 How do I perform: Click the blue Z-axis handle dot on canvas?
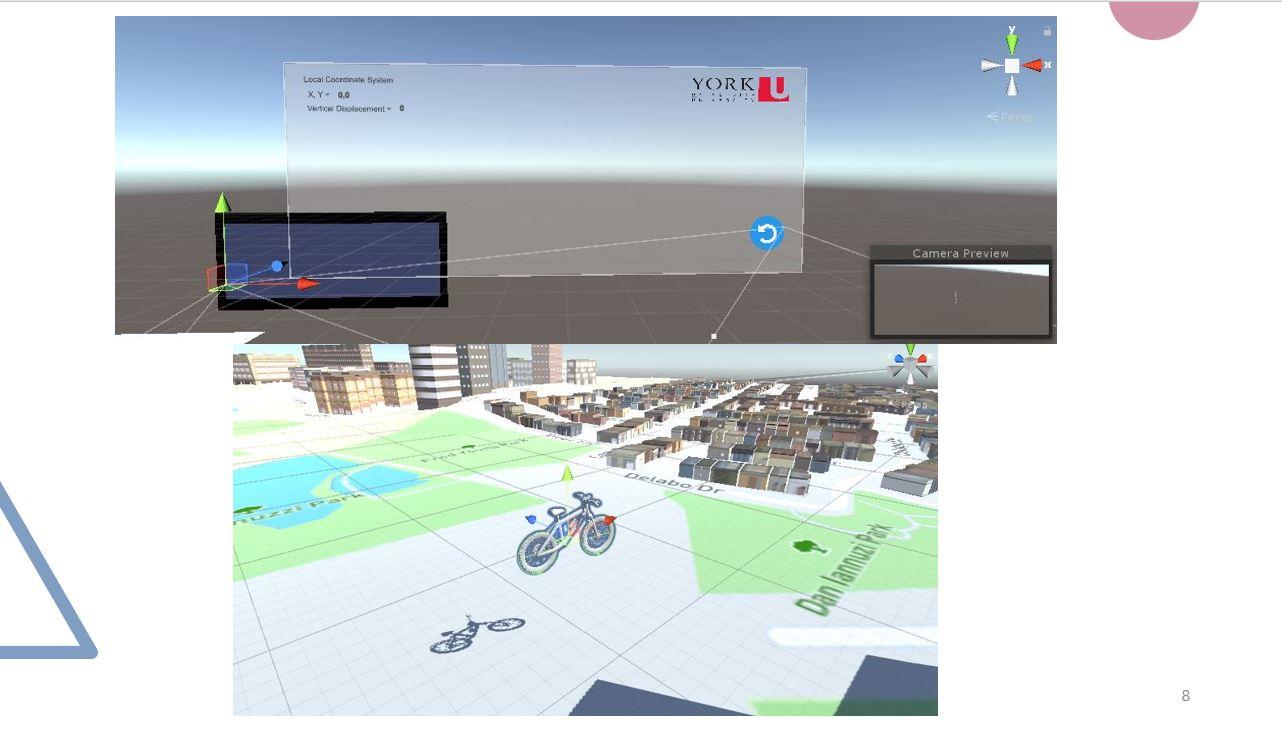pos(277,266)
